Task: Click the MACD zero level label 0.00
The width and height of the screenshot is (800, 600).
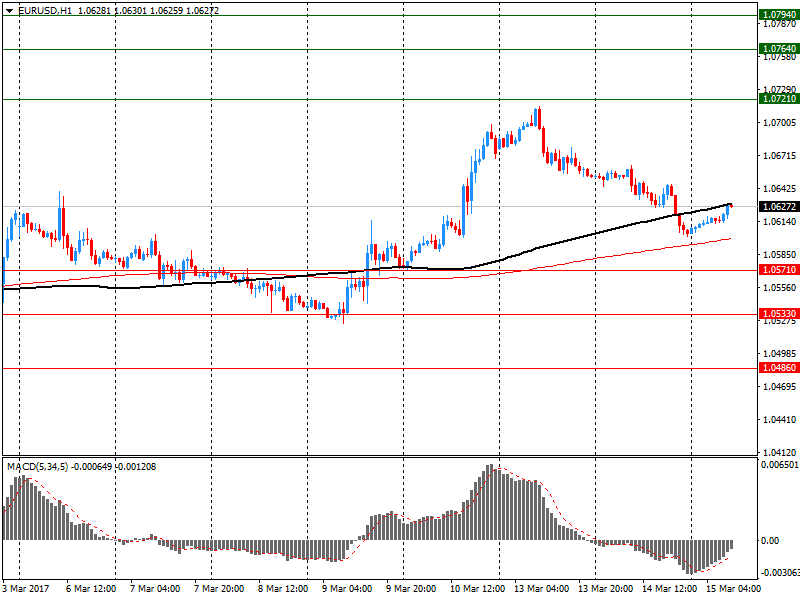Action: click(x=770, y=540)
